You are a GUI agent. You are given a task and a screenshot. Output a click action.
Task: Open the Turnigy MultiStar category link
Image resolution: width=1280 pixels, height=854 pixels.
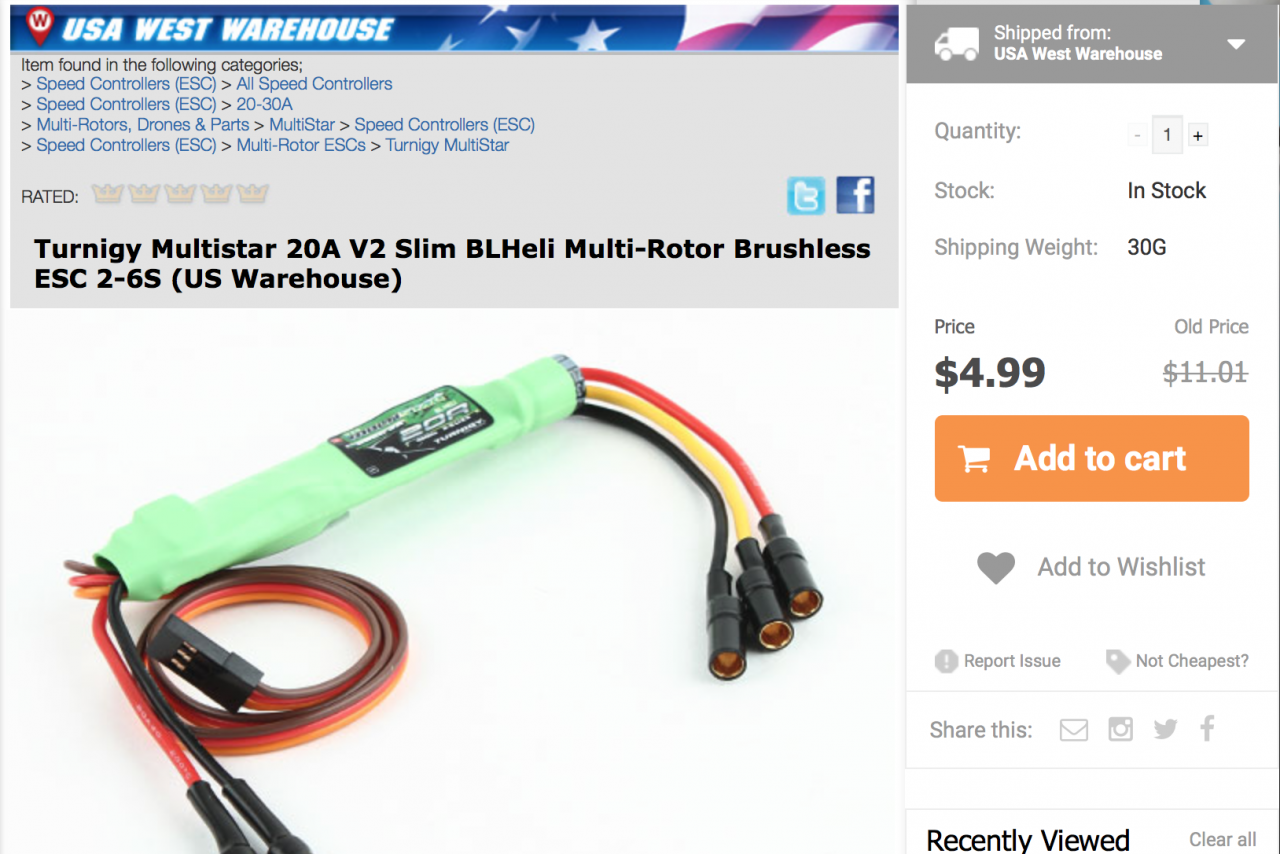[447, 145]
